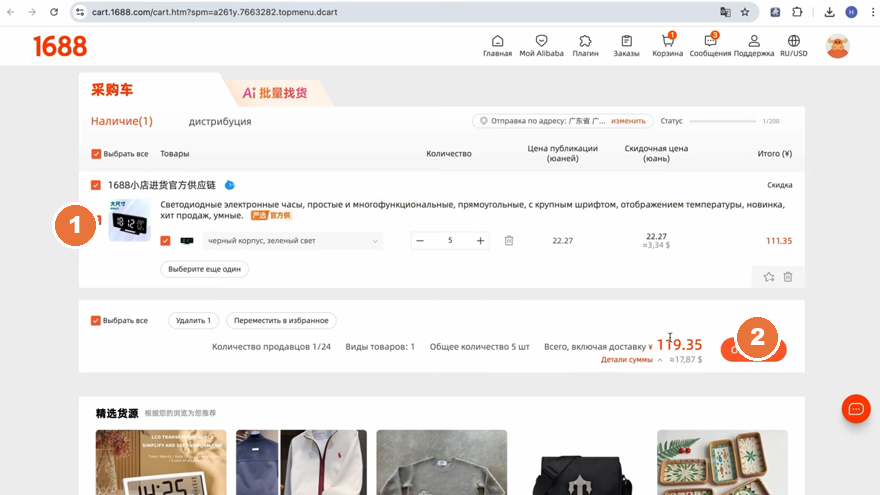
Task: Click изменить address link
Action: 628,121
